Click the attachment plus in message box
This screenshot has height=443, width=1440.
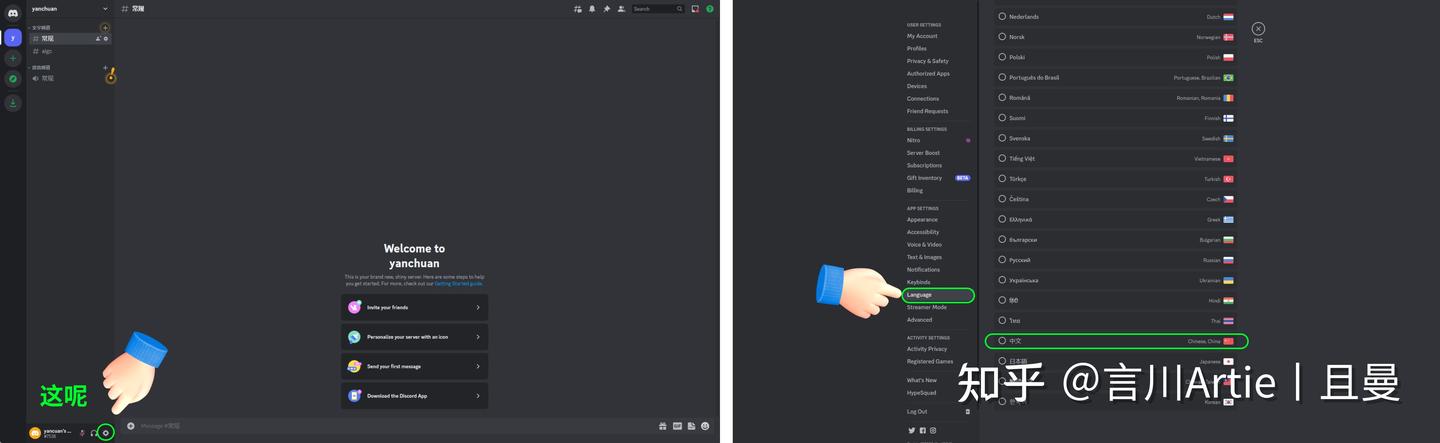pyautogui.click(x=131, y=426)
